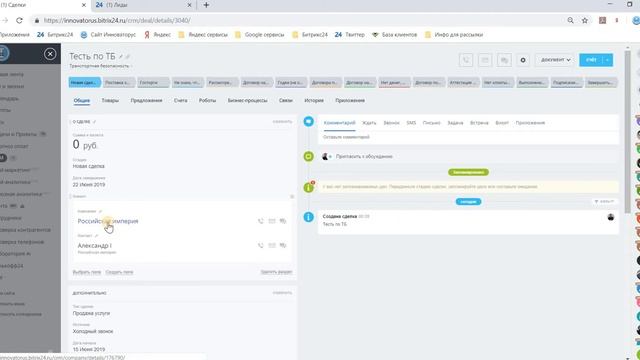Open the Роботы tab
Viewport: 640px width, 360px height.
(207, 100)
